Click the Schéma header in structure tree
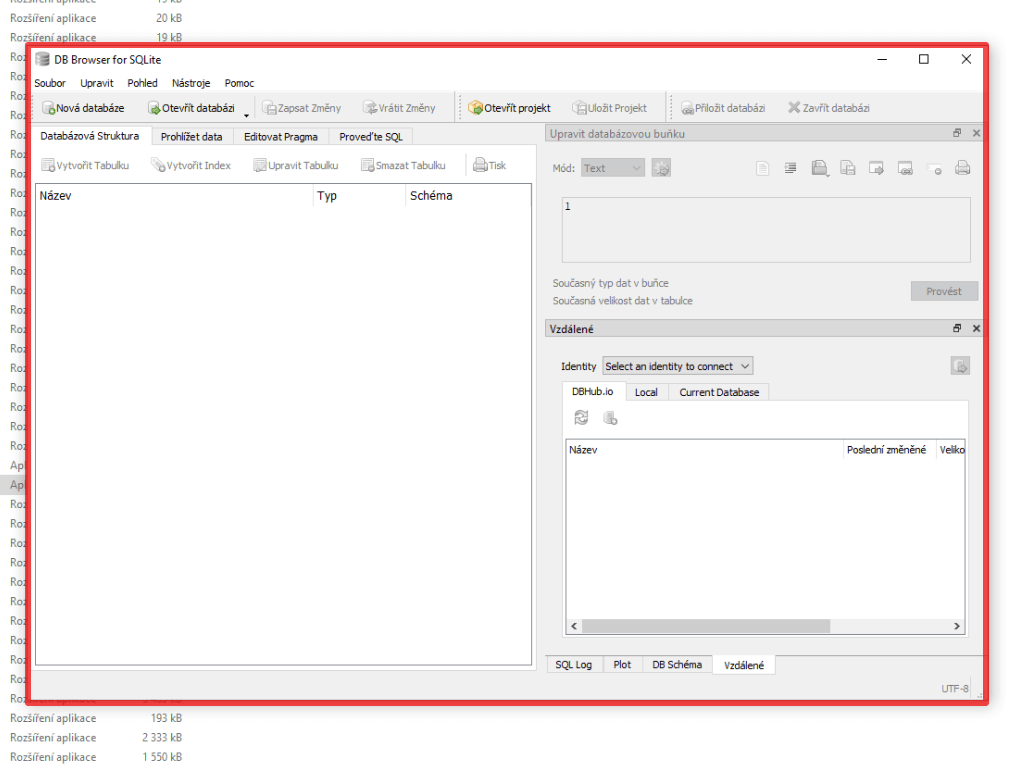The width and height of the screenshot is (1024, 768). click(x=468, y=196)
